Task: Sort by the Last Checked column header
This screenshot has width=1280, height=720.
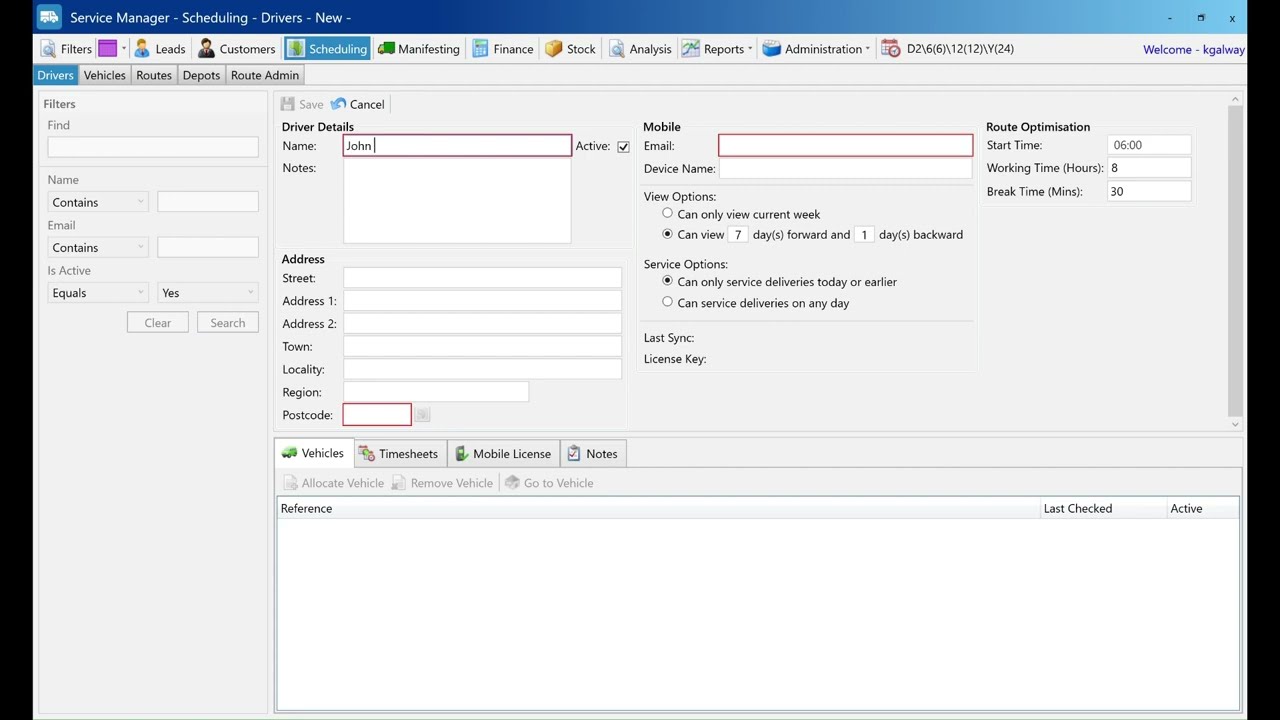Action: tap(1103, 508)
